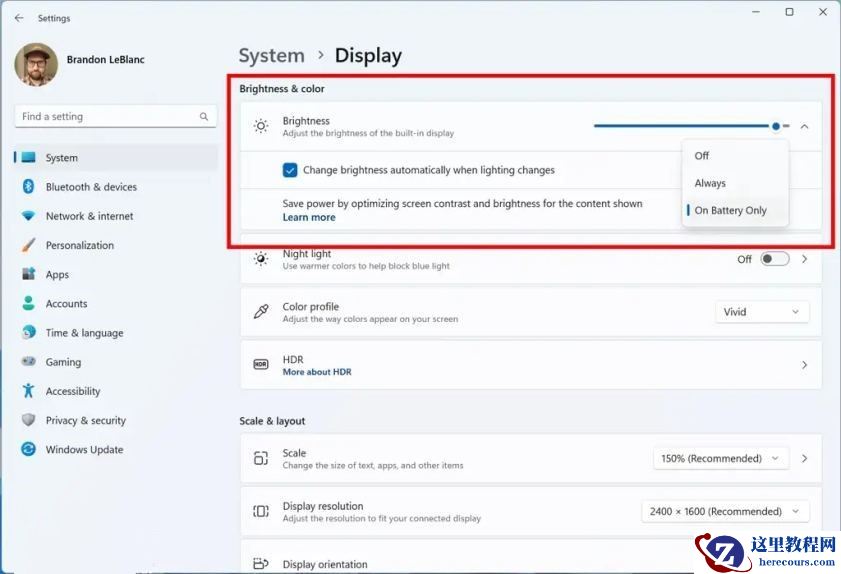Click in the Find a setting field
The height and width of the screenshot is (574, 841).
115,116
